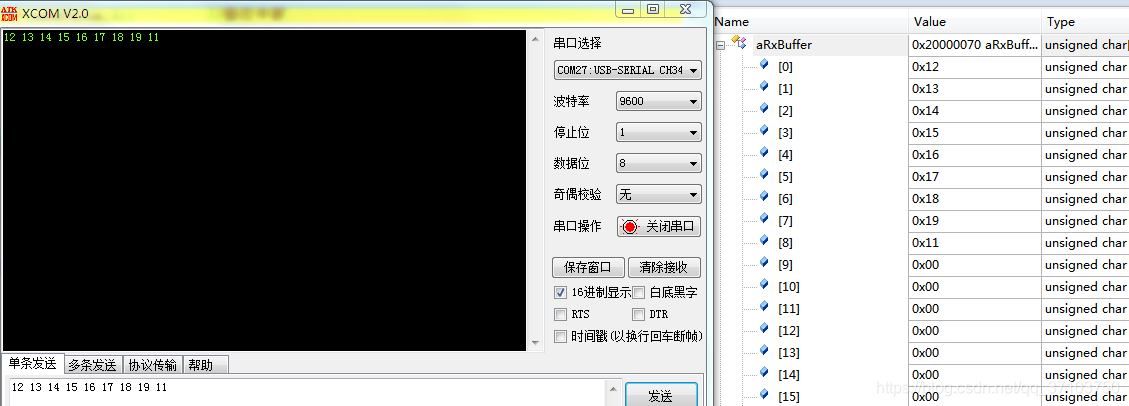Click the blue diamond icon of element [7]

(764, 219)
